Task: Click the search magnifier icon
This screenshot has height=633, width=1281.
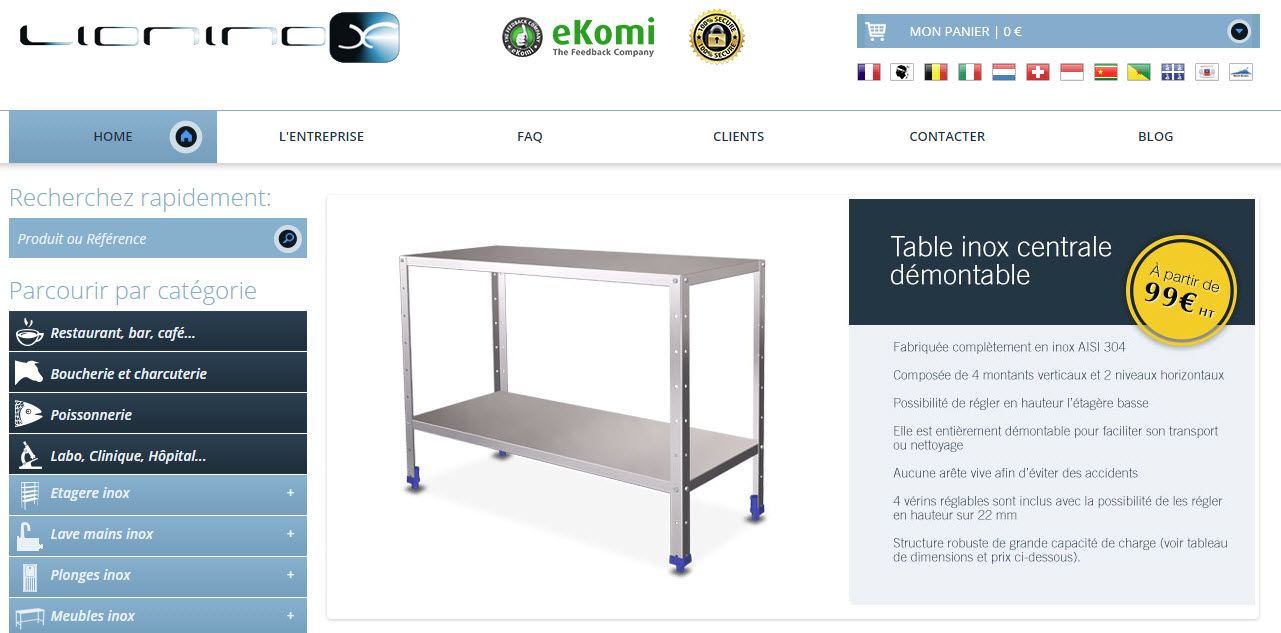Action: click(x=288, y=238)
